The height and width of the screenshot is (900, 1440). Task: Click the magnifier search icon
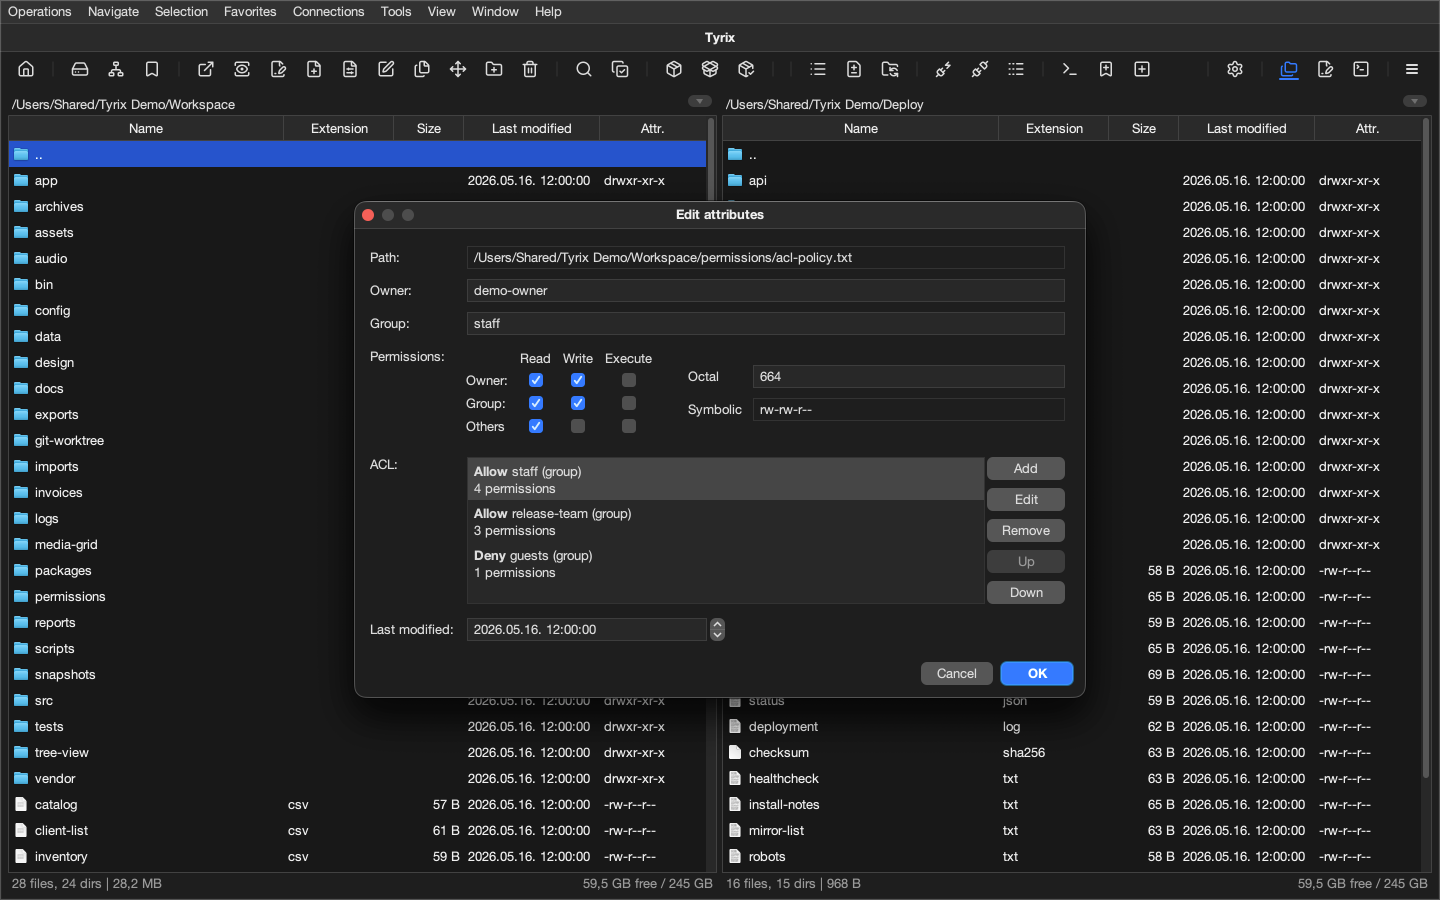[584, 69]
